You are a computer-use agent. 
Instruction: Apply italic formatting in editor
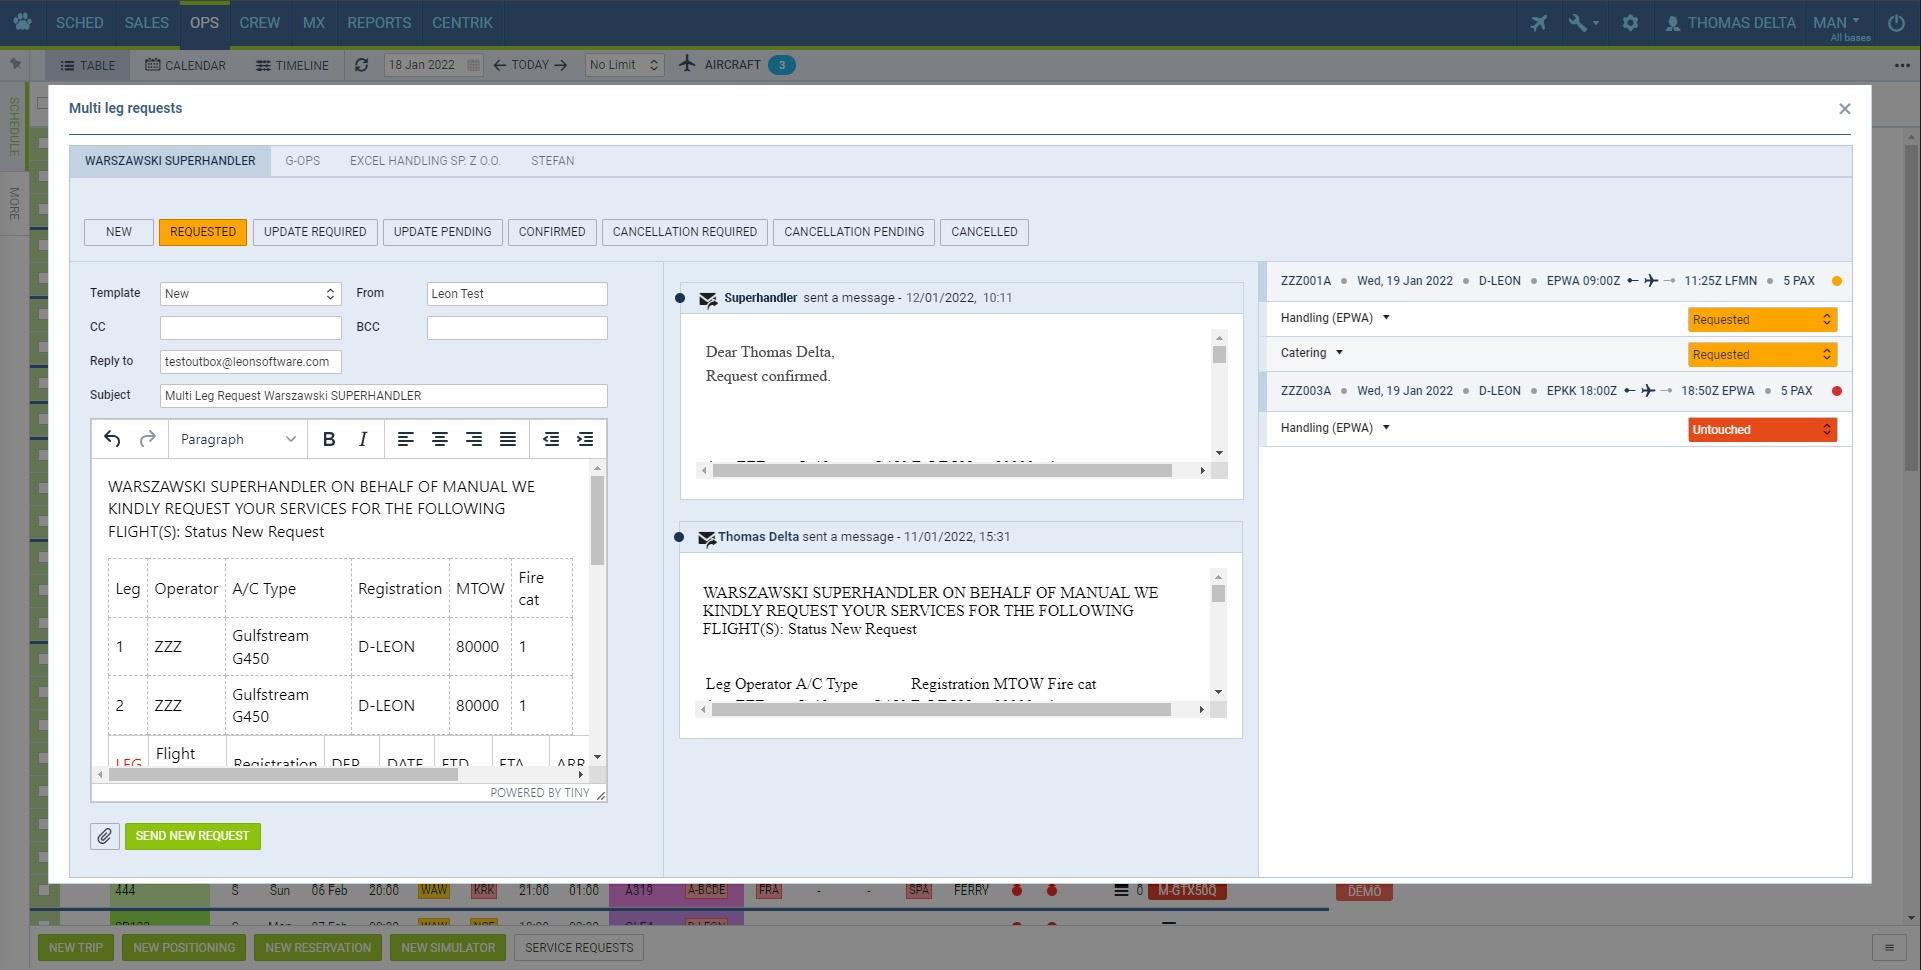tap(363, 439)
